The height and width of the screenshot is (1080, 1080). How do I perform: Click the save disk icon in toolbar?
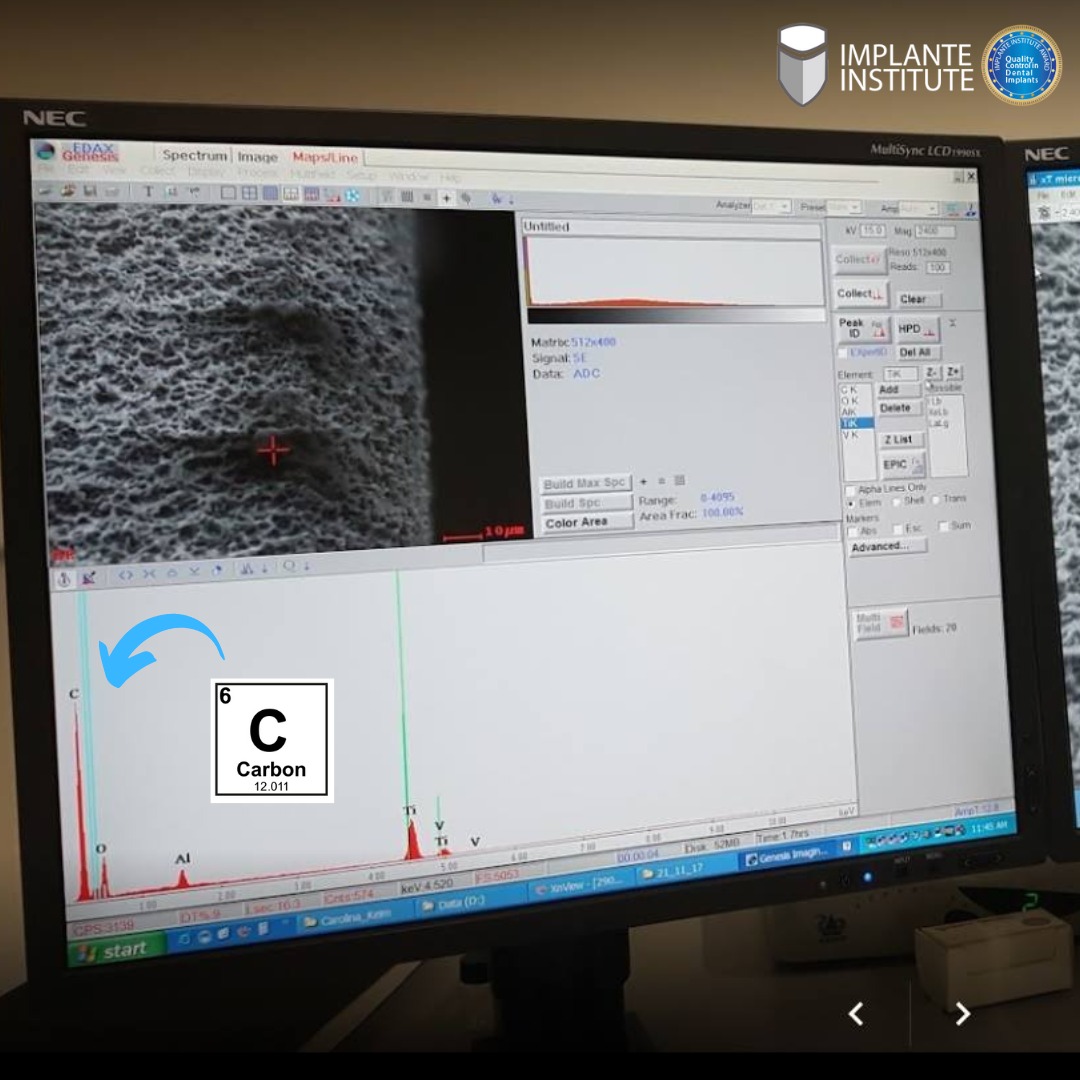(x=89, y=190)
